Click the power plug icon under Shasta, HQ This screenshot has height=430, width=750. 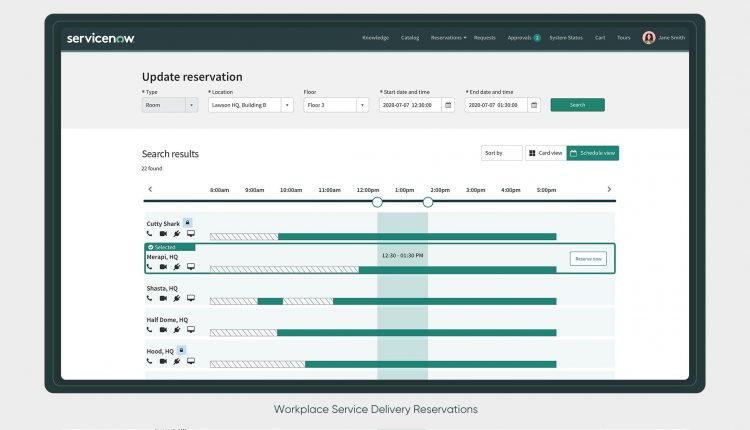click(x=176, y=298)
